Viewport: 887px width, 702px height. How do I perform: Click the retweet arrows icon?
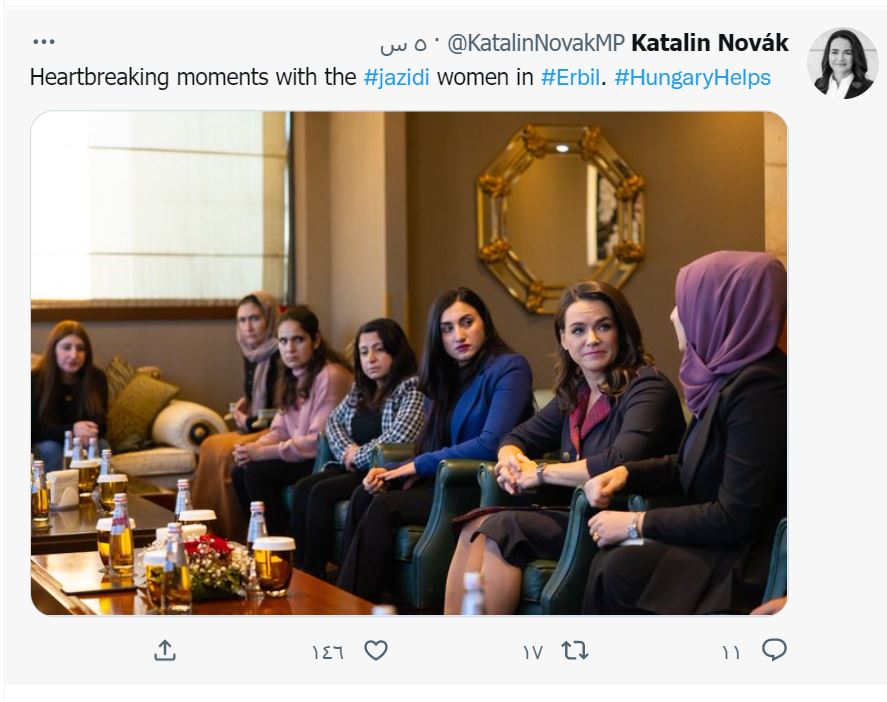point(575,651)
